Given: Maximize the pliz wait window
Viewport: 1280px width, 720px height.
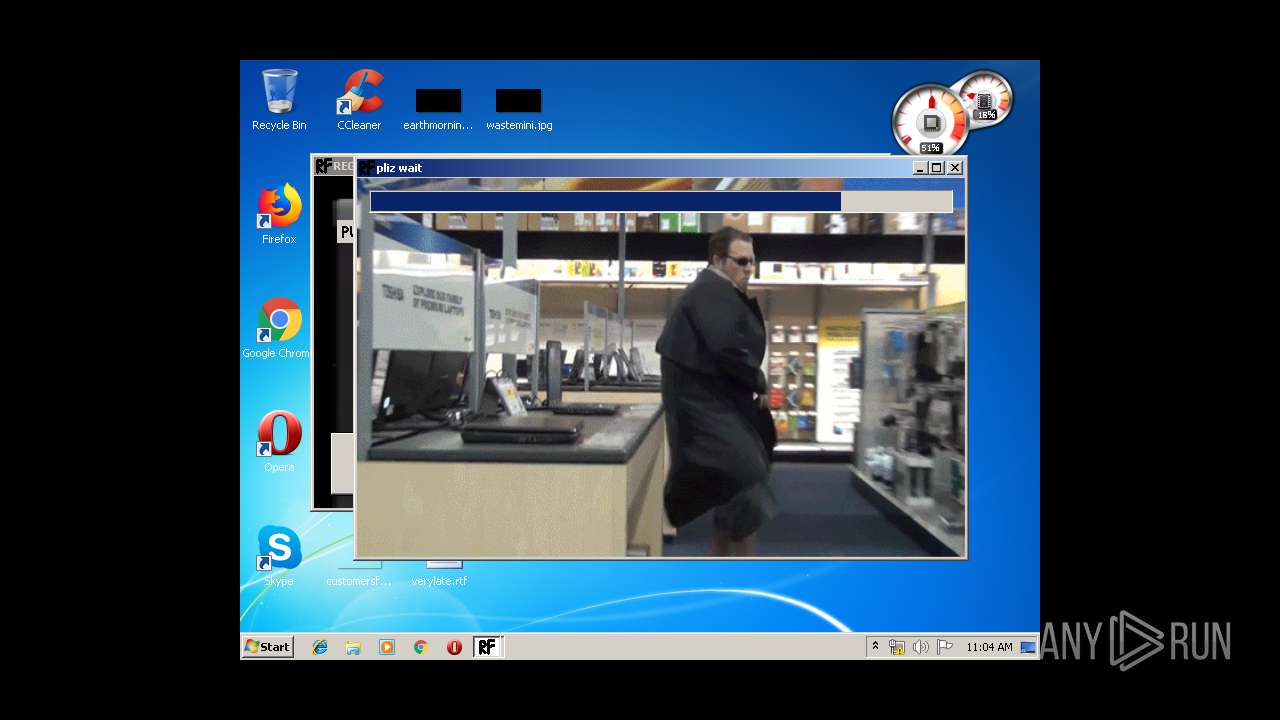Looking at the screenshot, I should [x=937, y=168].
